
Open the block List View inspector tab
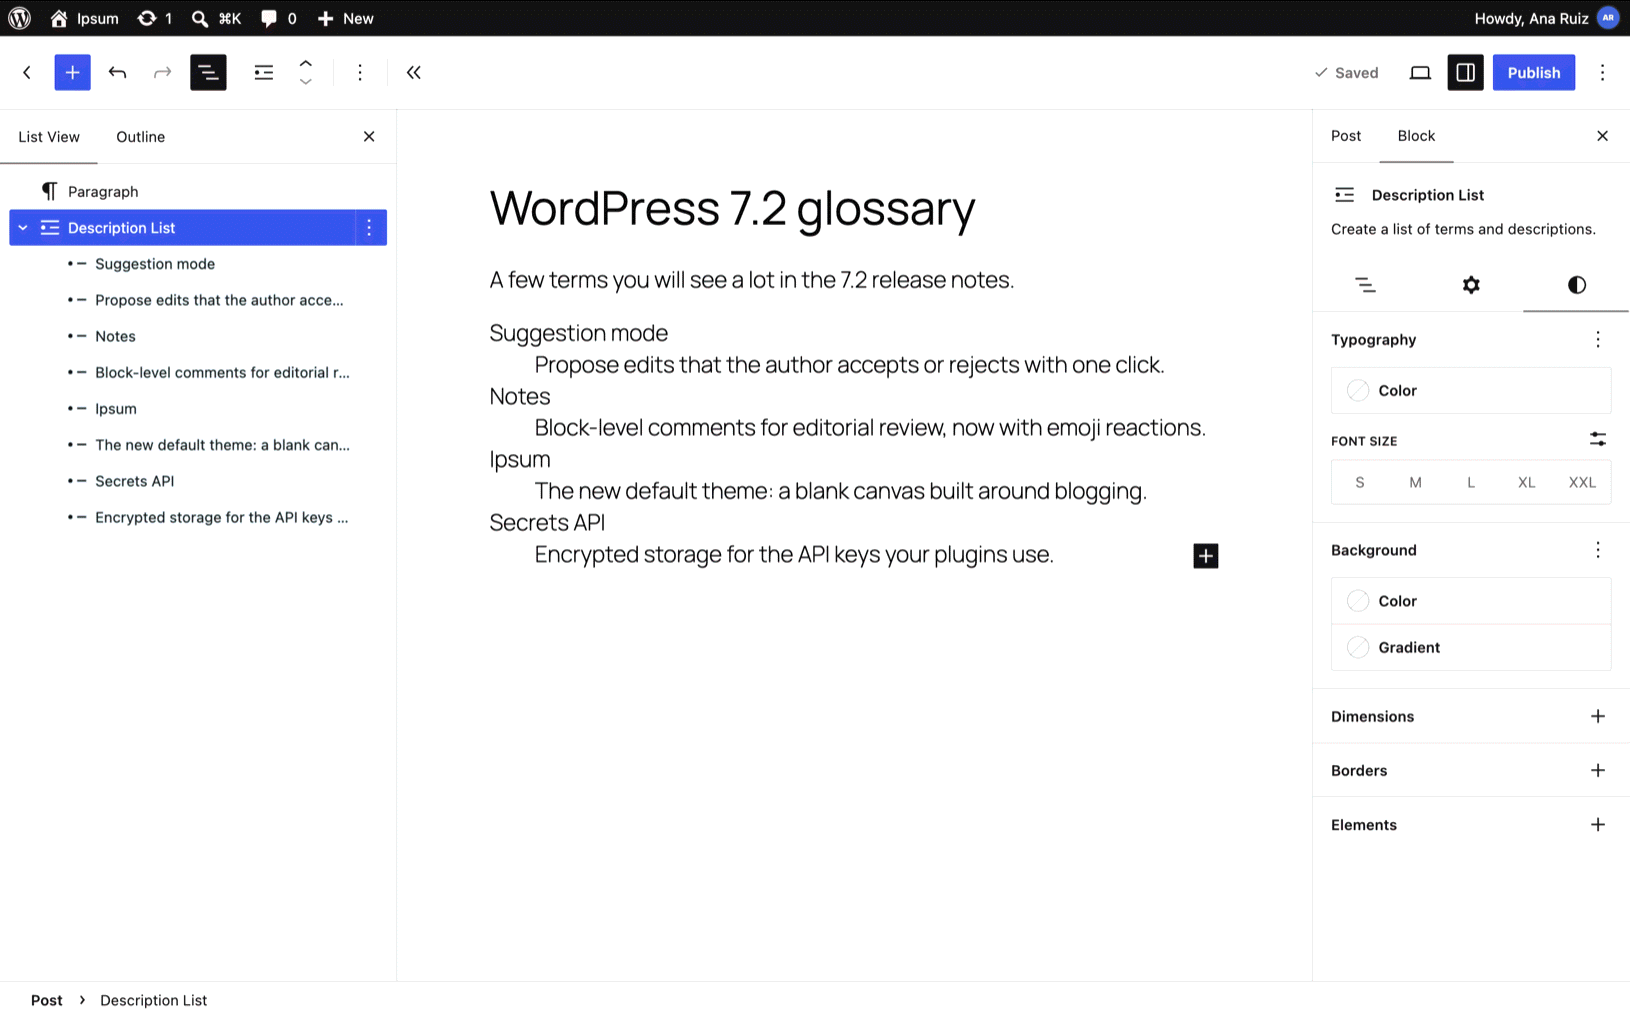tap(1365, 285)
